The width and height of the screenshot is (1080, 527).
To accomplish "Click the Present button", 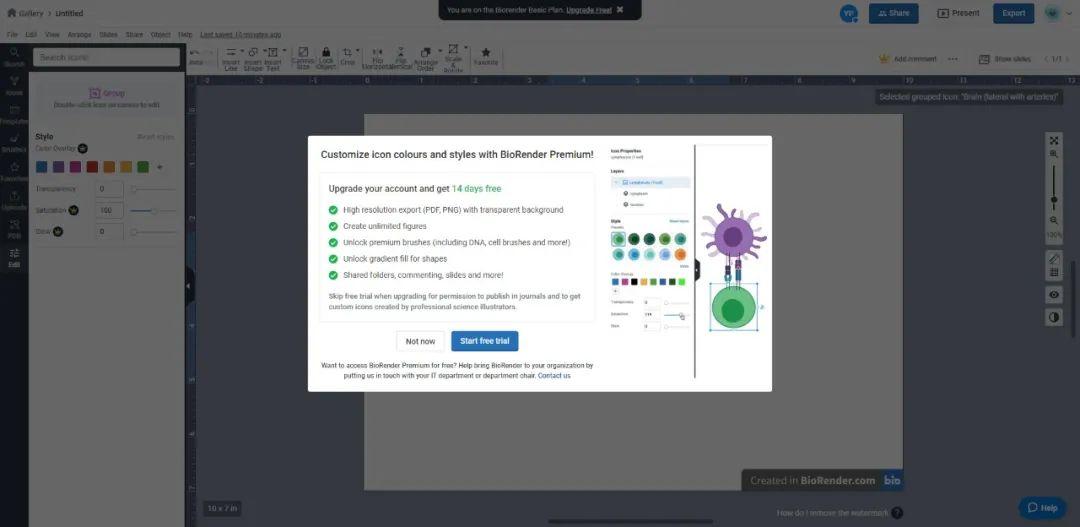I will click(x=958, y=13).
